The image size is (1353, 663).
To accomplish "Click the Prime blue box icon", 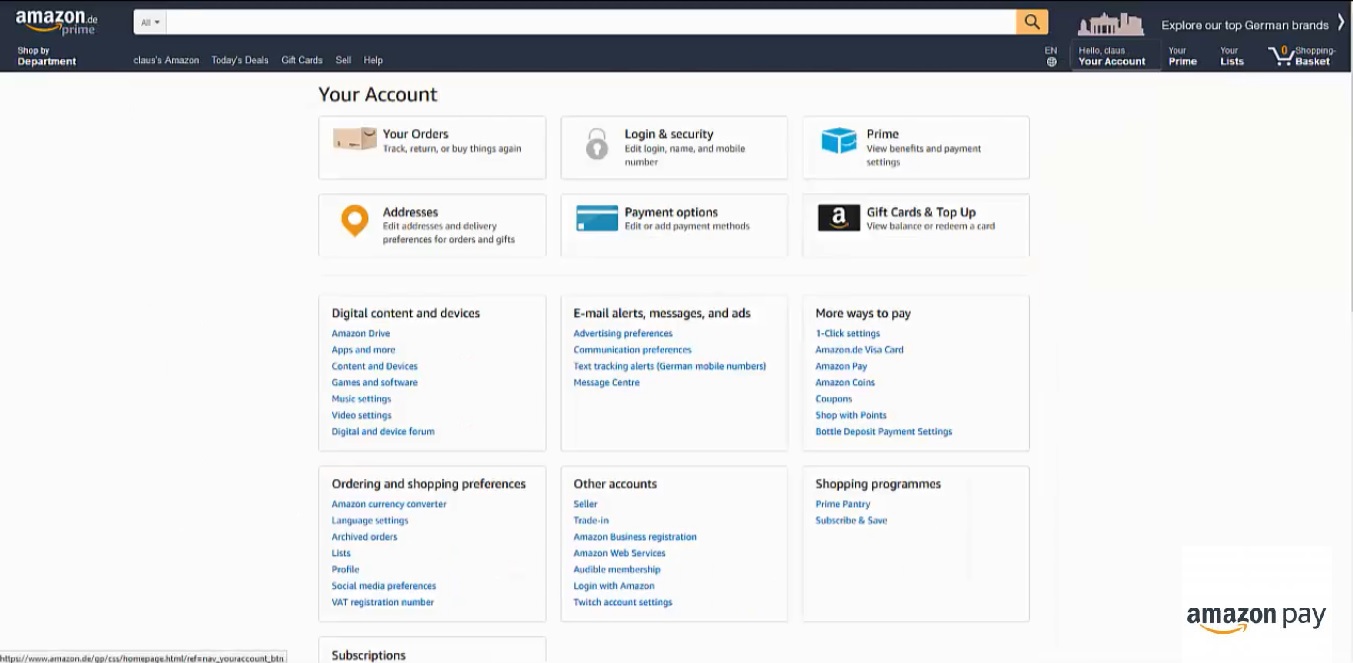I will click(838, 141).
